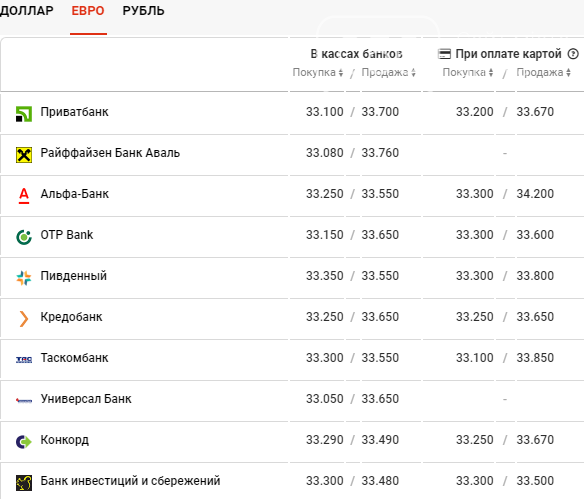The width and height of the screenshot is (584, 499).
Task: Open the Таскомбанк bank link
Action: pyautogui.click(x=74, y=358)
